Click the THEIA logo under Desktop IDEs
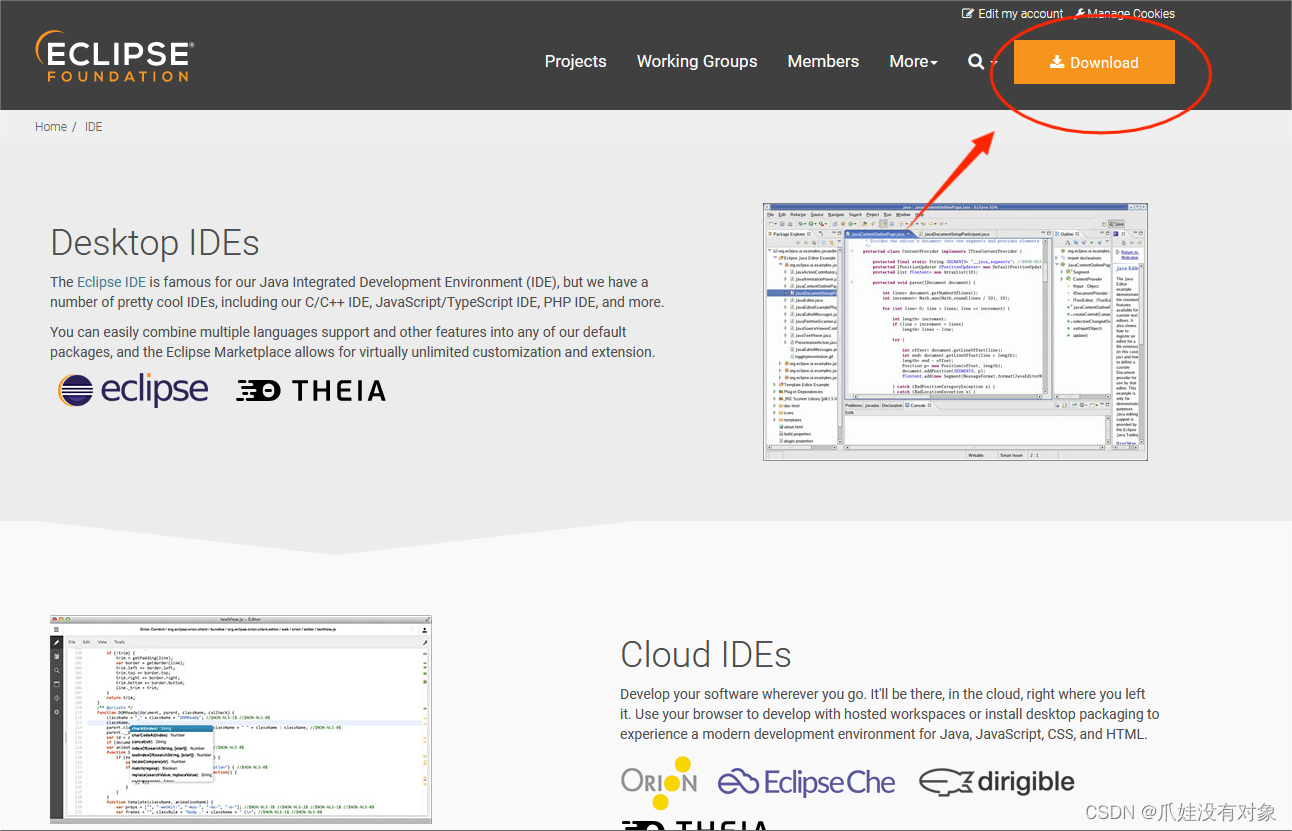This screenshot has width=1292, height=831. [x=311, y=391]
